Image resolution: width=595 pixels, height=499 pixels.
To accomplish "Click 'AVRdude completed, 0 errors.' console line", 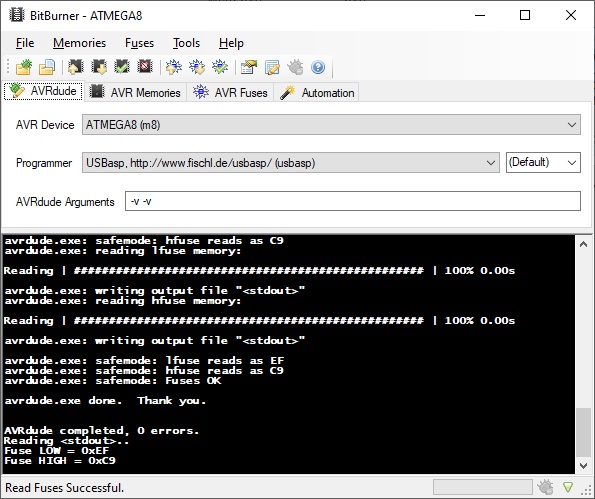I will 101,431.
